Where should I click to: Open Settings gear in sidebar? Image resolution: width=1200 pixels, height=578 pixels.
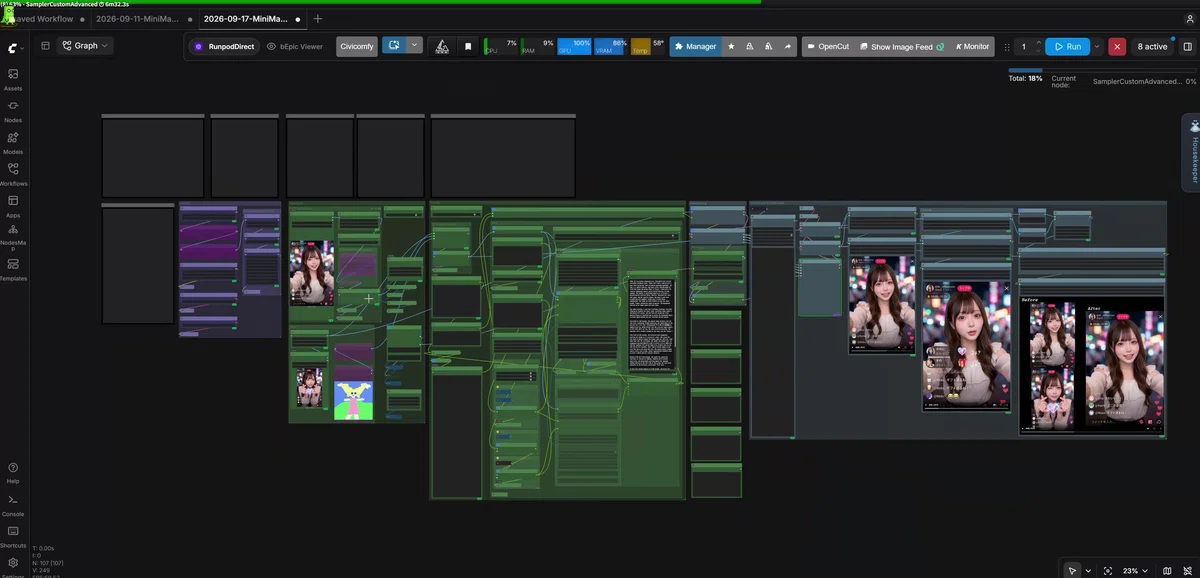(13, 564)
